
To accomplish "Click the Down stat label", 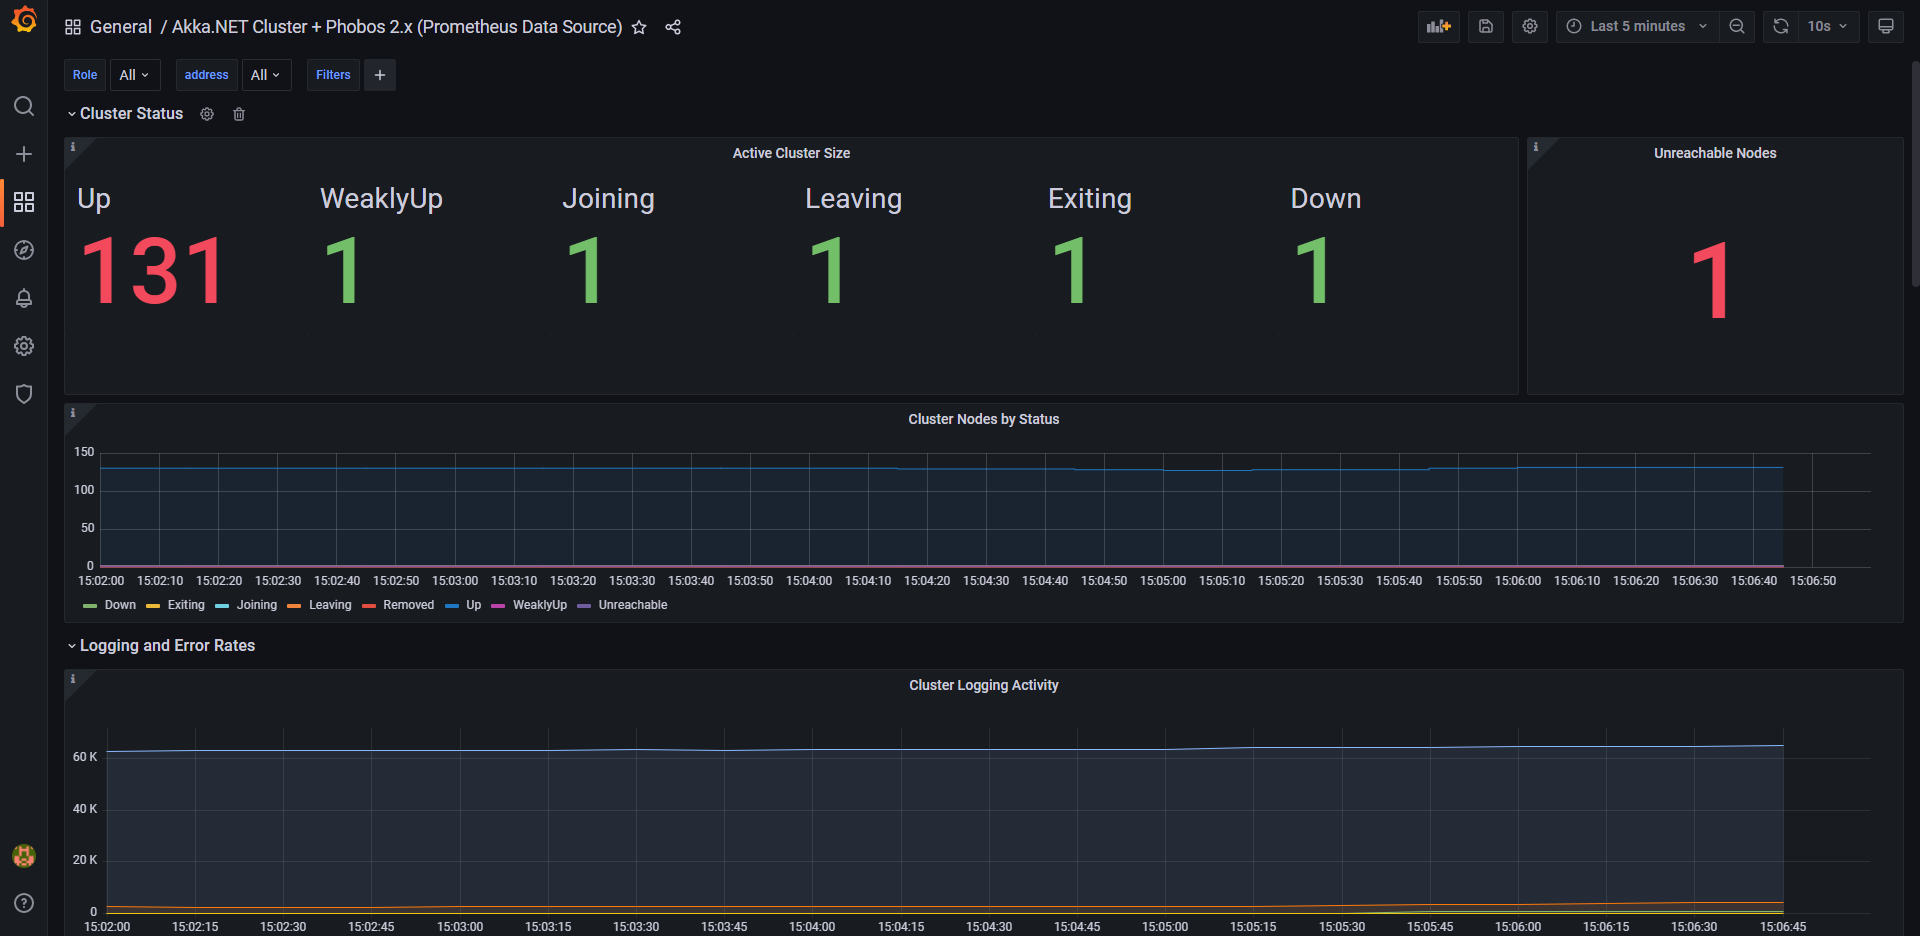I will pyautogui.click(x=1326, y=199).
